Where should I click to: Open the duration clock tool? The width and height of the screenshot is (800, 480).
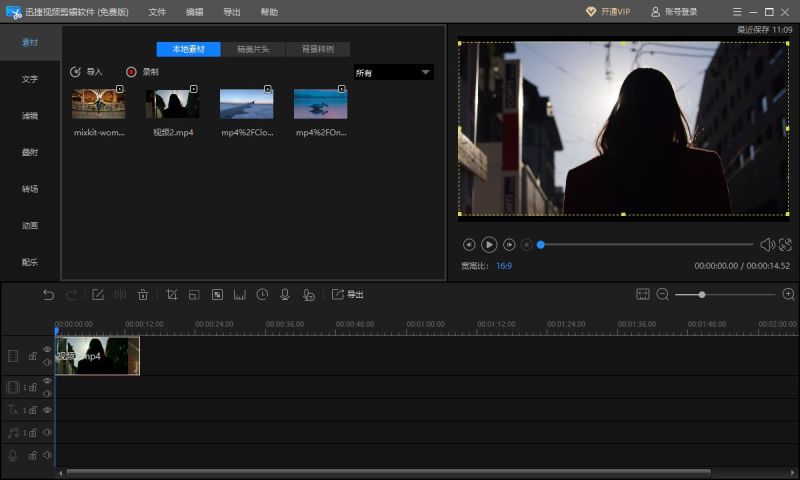click(x=262, y=295)
